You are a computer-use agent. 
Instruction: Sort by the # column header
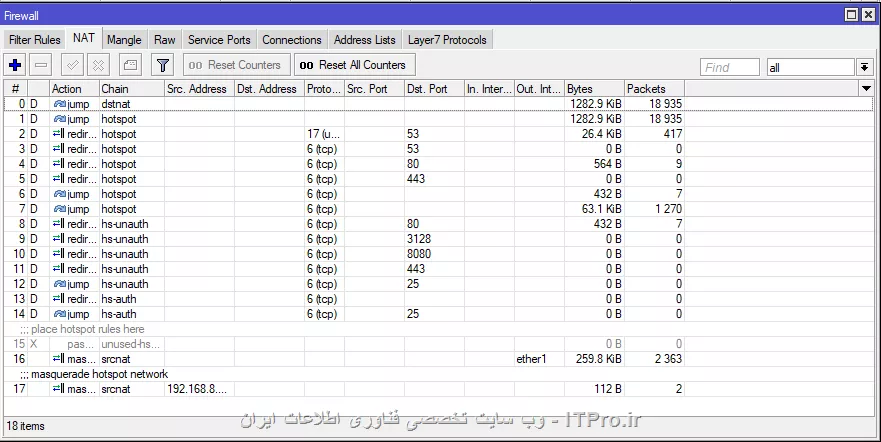point(16,89)
